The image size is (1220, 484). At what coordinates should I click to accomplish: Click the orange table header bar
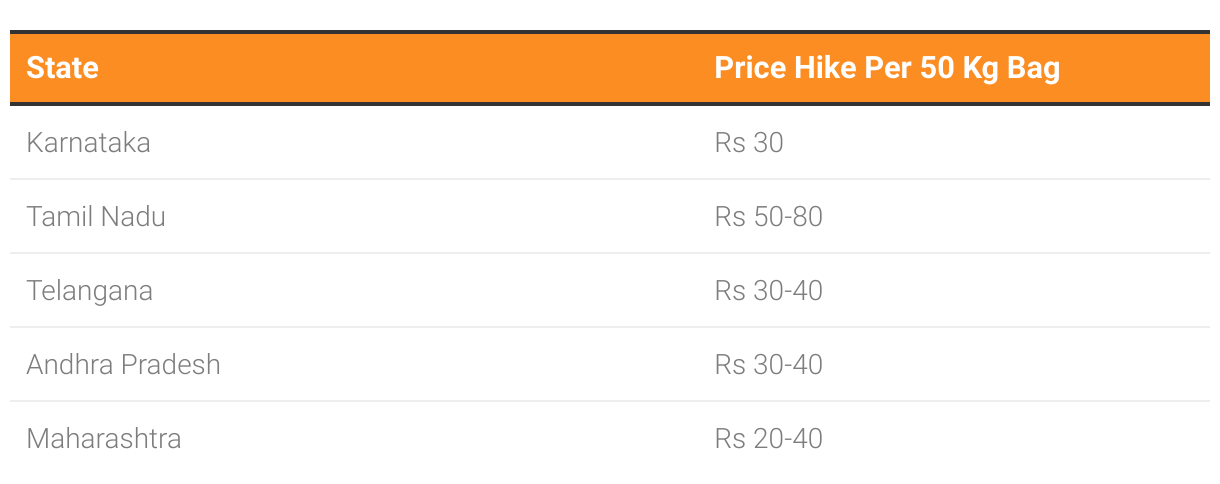(610, 68)
